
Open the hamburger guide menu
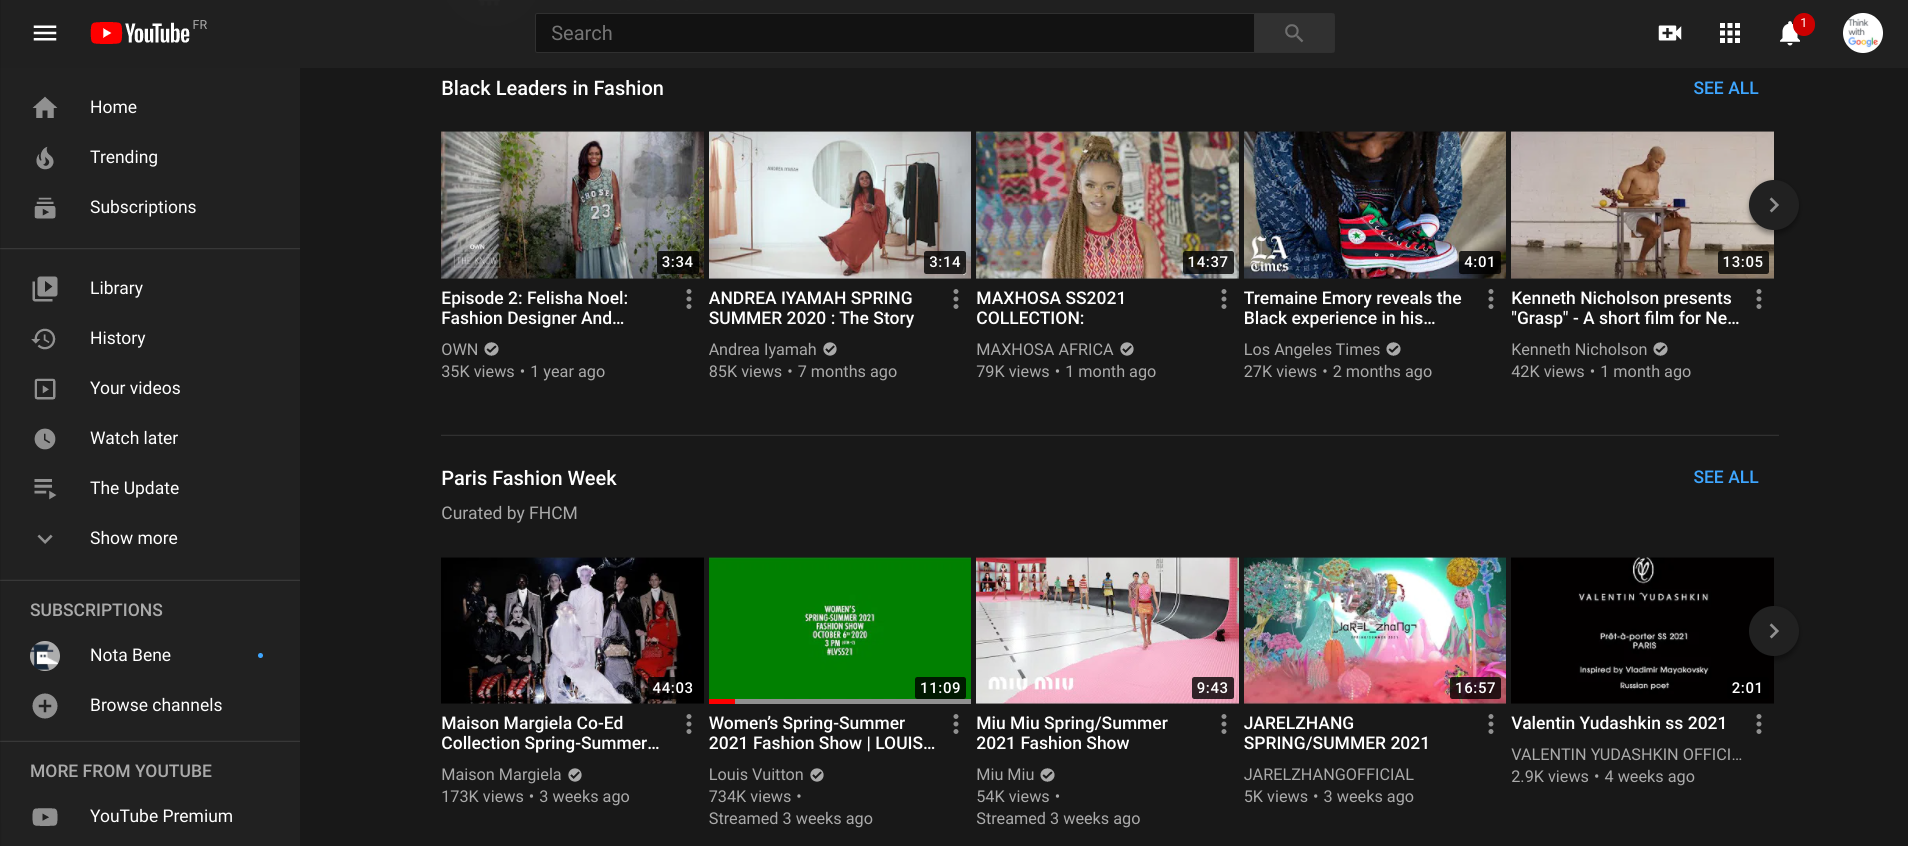click(x=45, y=33)
